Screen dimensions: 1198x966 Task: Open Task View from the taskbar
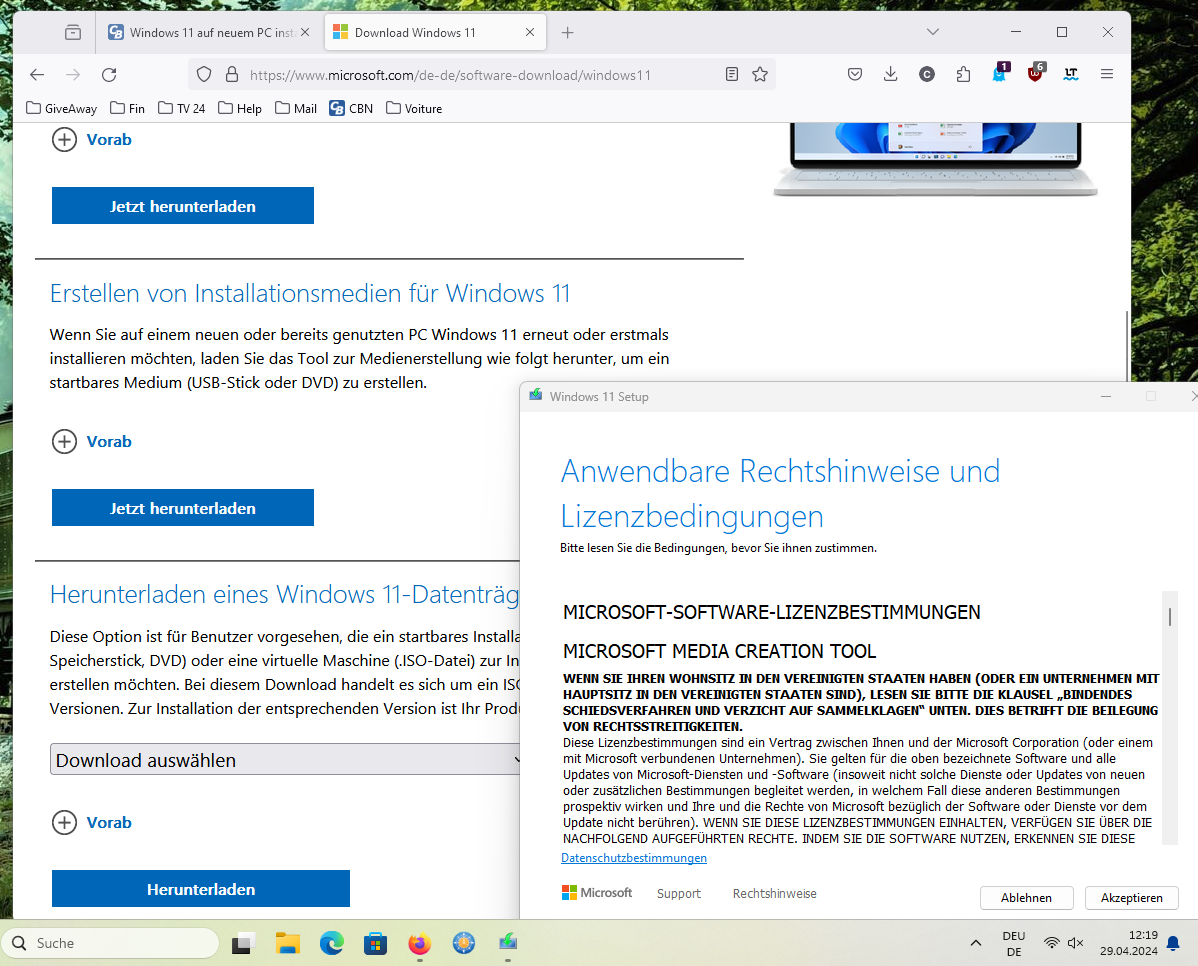(x=242, y=944)
